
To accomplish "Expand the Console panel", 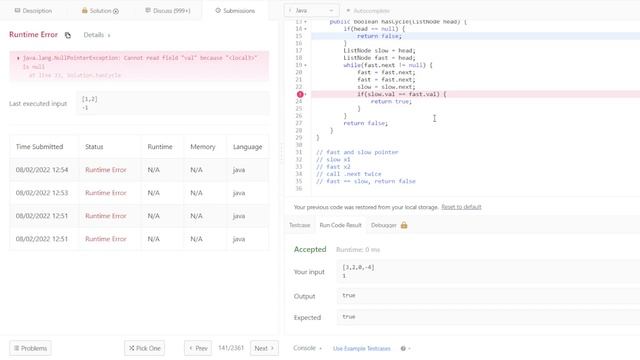I will (307, 348).
